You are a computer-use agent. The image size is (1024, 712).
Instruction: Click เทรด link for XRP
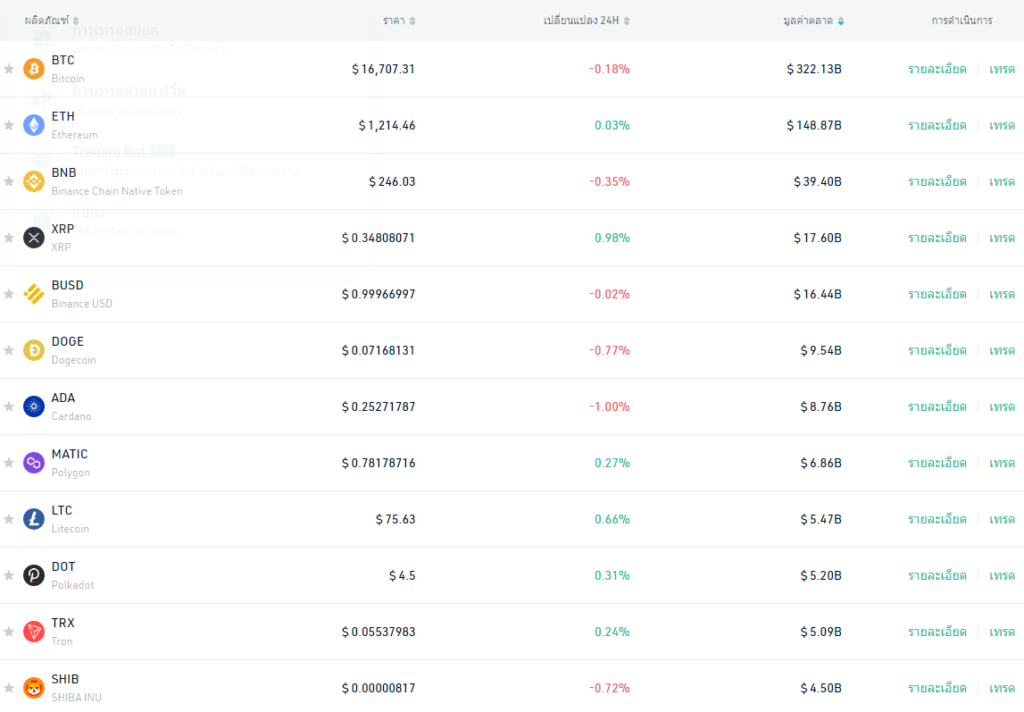coord(1002,238)
